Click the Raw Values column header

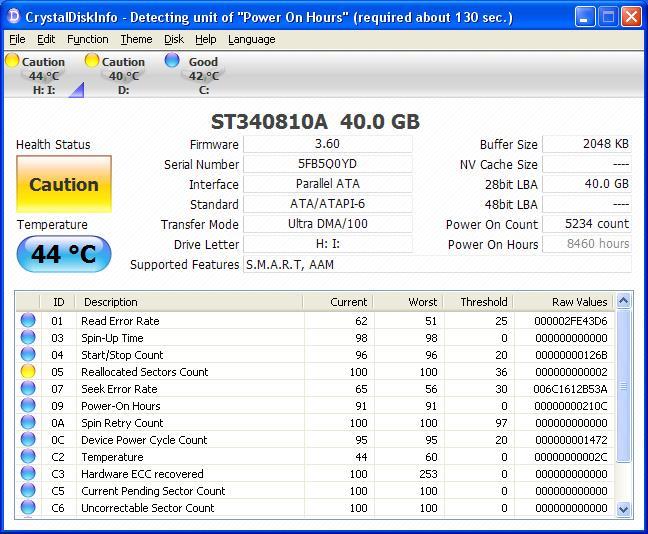coord(565,302)
